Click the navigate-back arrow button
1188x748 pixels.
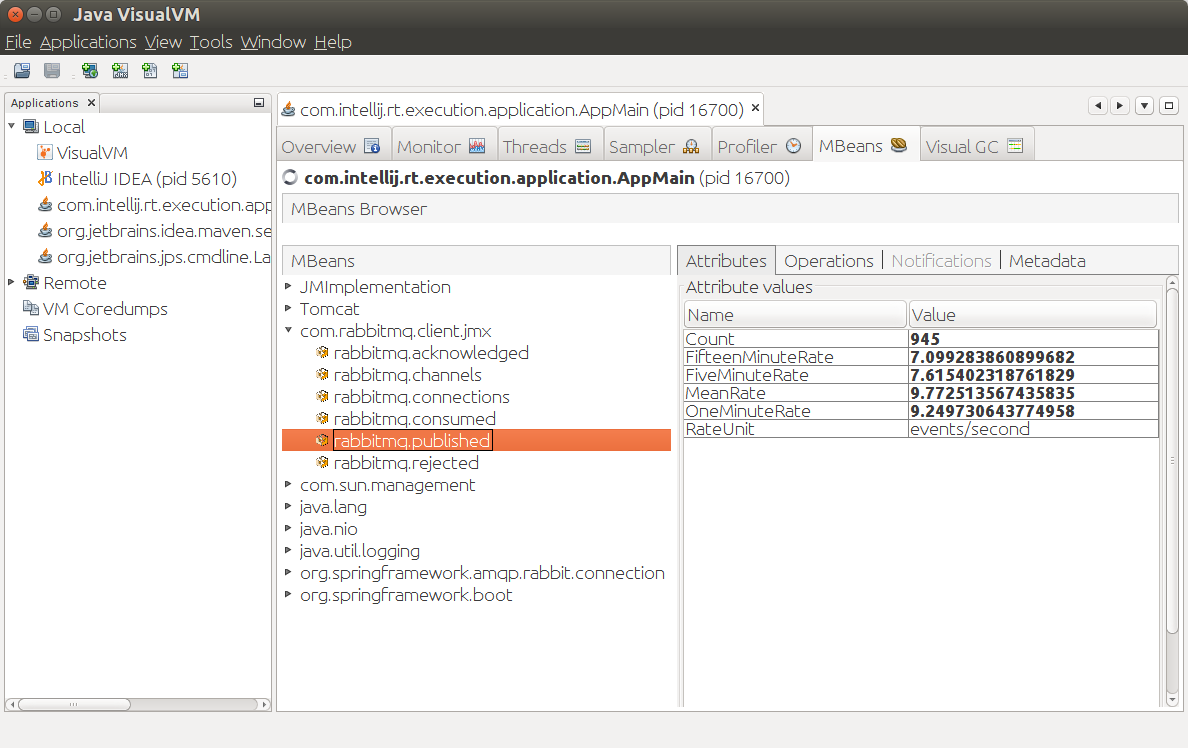1097,105
